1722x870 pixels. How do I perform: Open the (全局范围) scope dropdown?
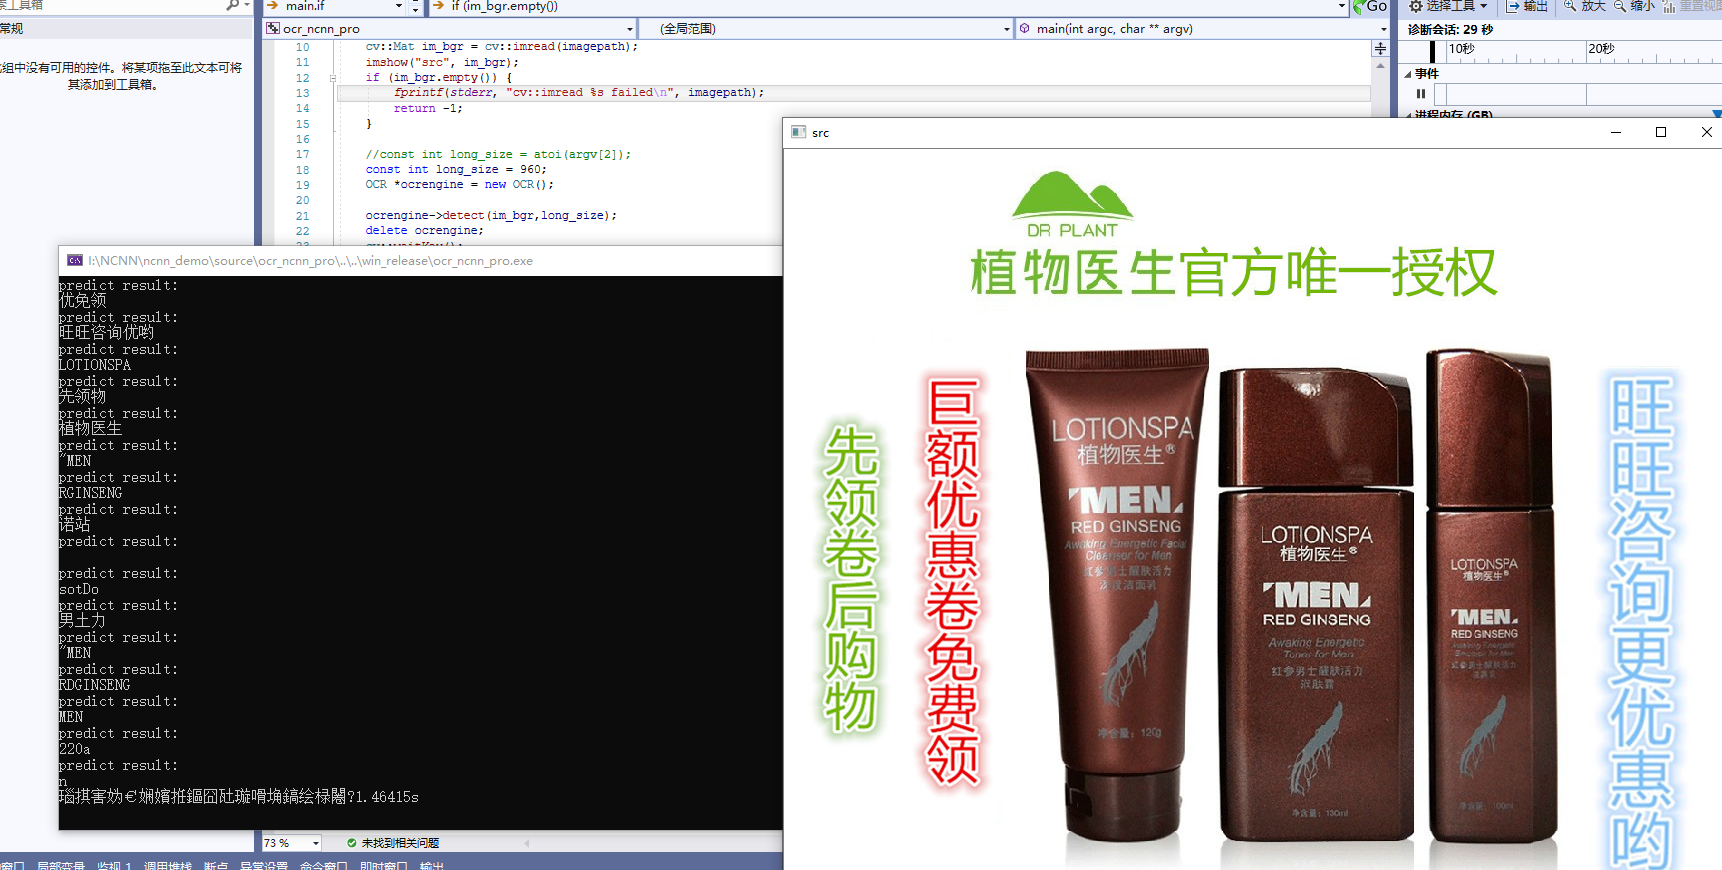pyautogui.click(x=1006, y=29)
